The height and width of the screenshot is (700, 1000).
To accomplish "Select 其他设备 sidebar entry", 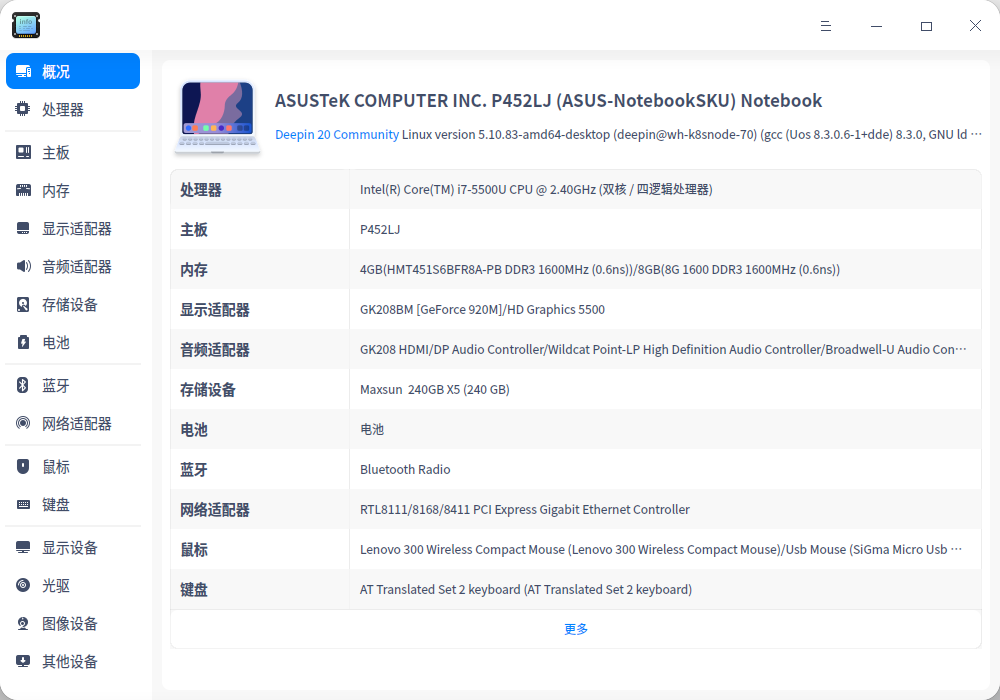I will coord(73,661).
